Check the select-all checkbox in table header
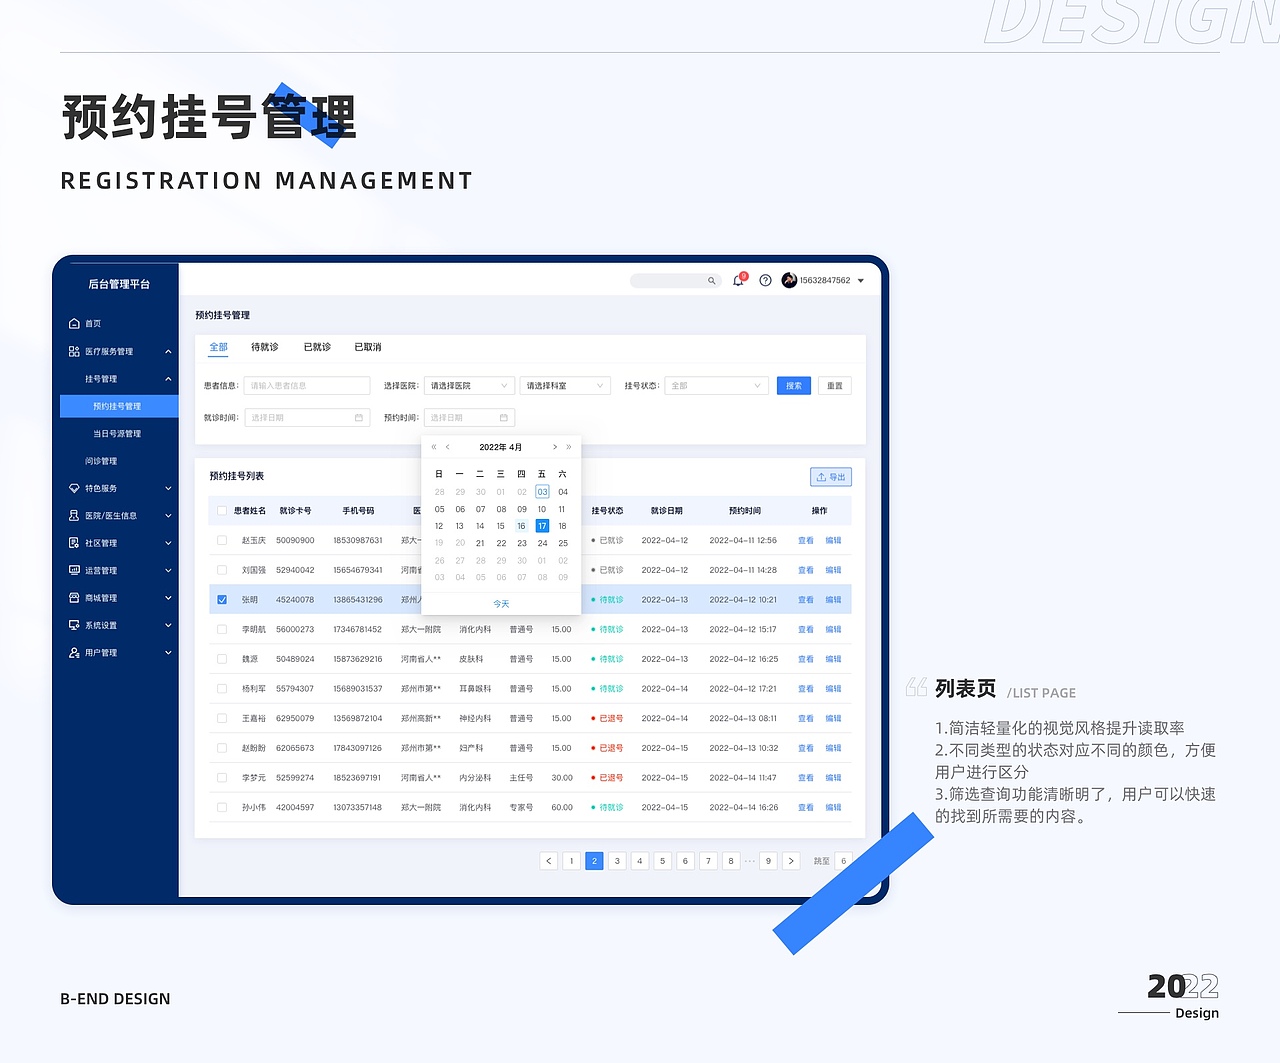1280x1063 pixels. (221, 510)
